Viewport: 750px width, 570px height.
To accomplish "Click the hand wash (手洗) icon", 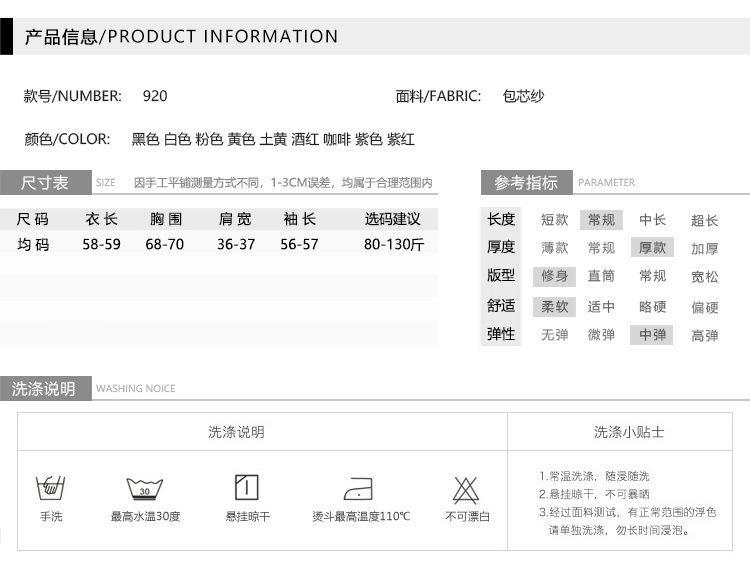I will 51,488.
